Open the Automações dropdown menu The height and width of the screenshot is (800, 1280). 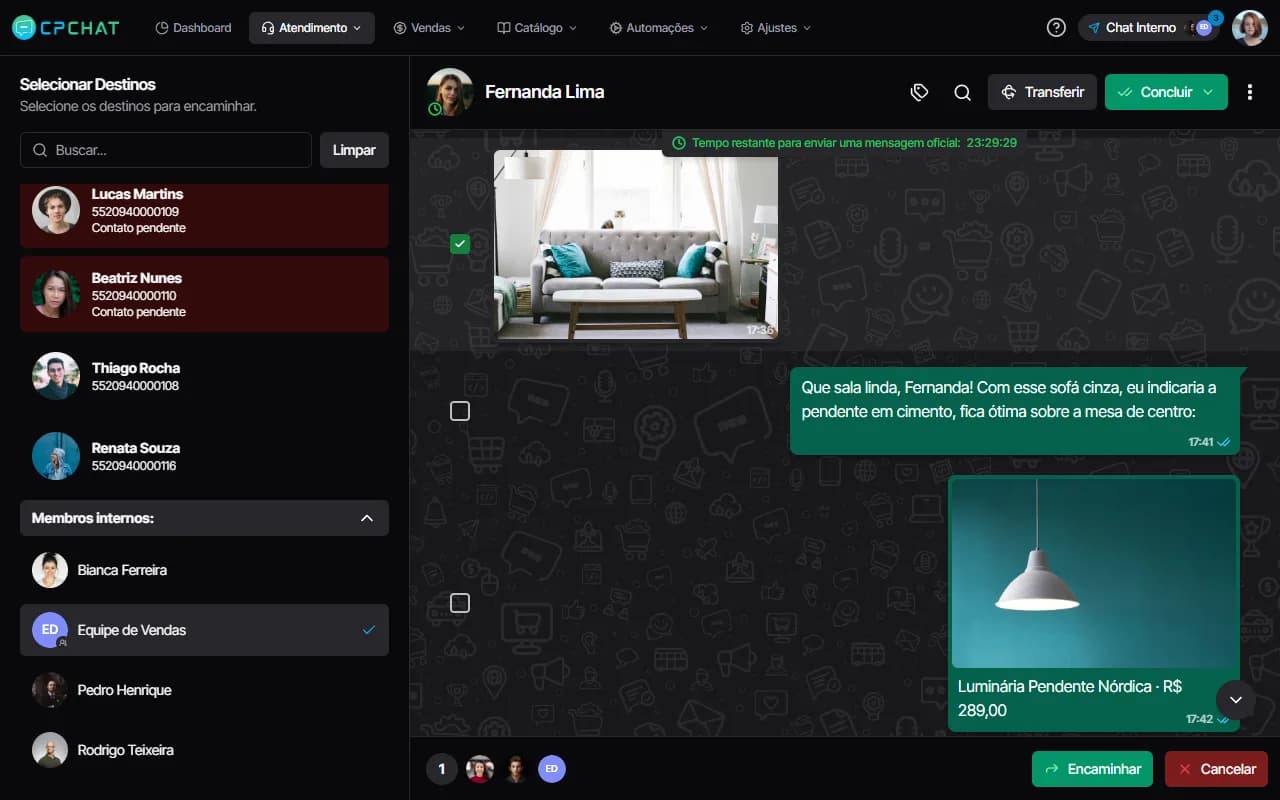(658, 28)
